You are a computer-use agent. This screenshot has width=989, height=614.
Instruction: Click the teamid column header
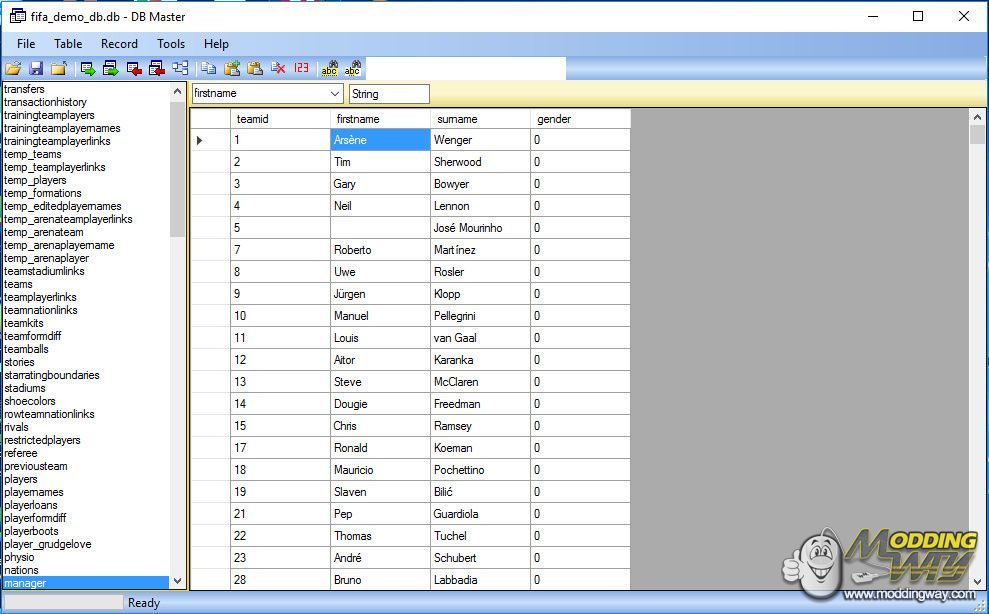tap(252, 119)
